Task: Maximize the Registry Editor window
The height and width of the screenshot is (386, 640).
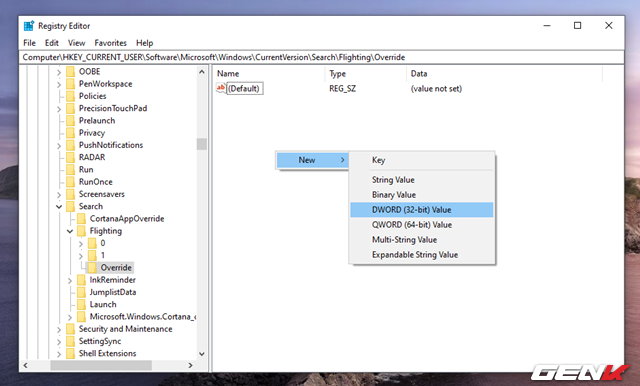Action: tap(578, 25)
